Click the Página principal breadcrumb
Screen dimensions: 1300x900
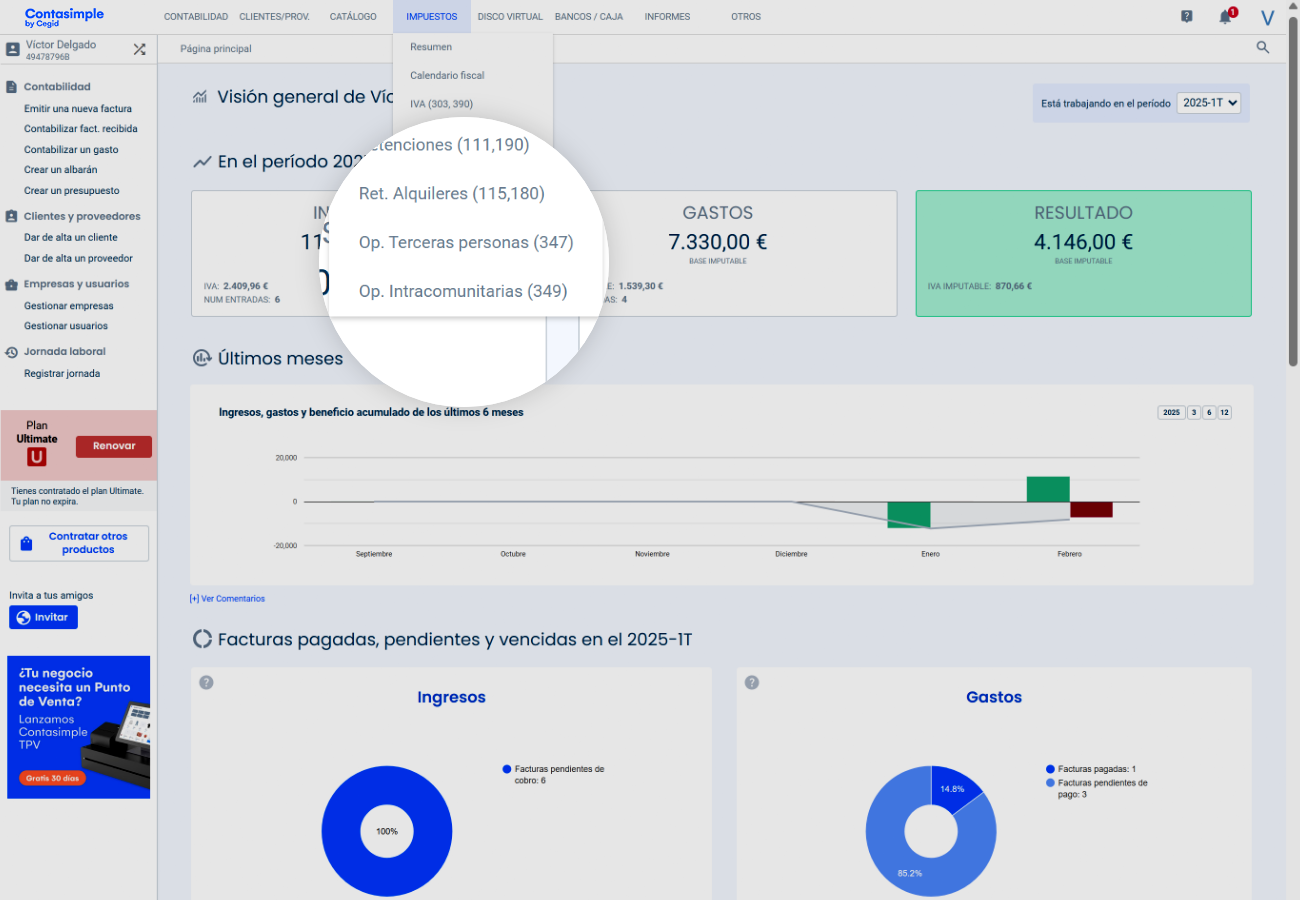pos(216,49)
